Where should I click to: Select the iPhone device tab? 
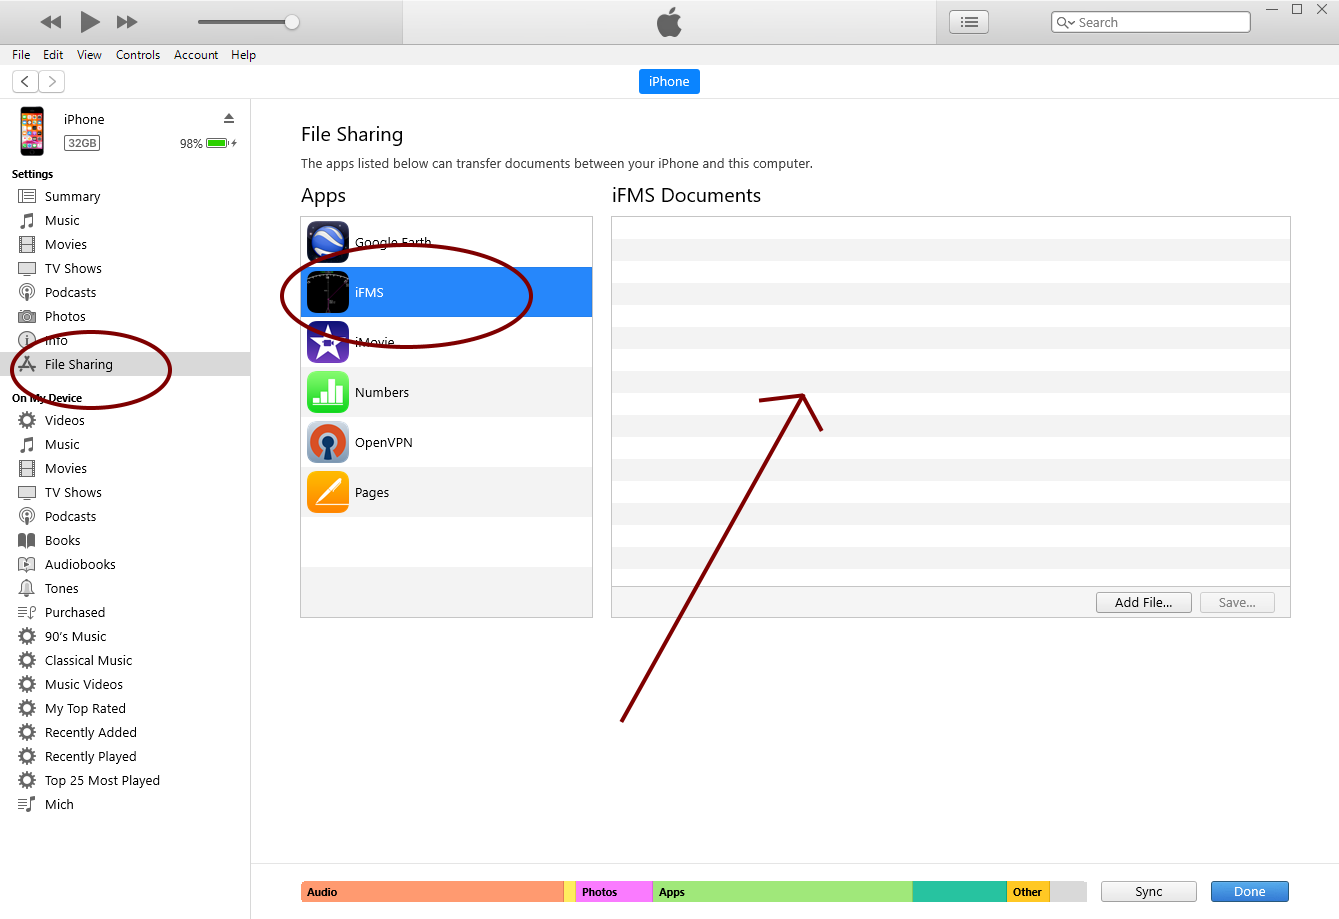pos(669,82)
